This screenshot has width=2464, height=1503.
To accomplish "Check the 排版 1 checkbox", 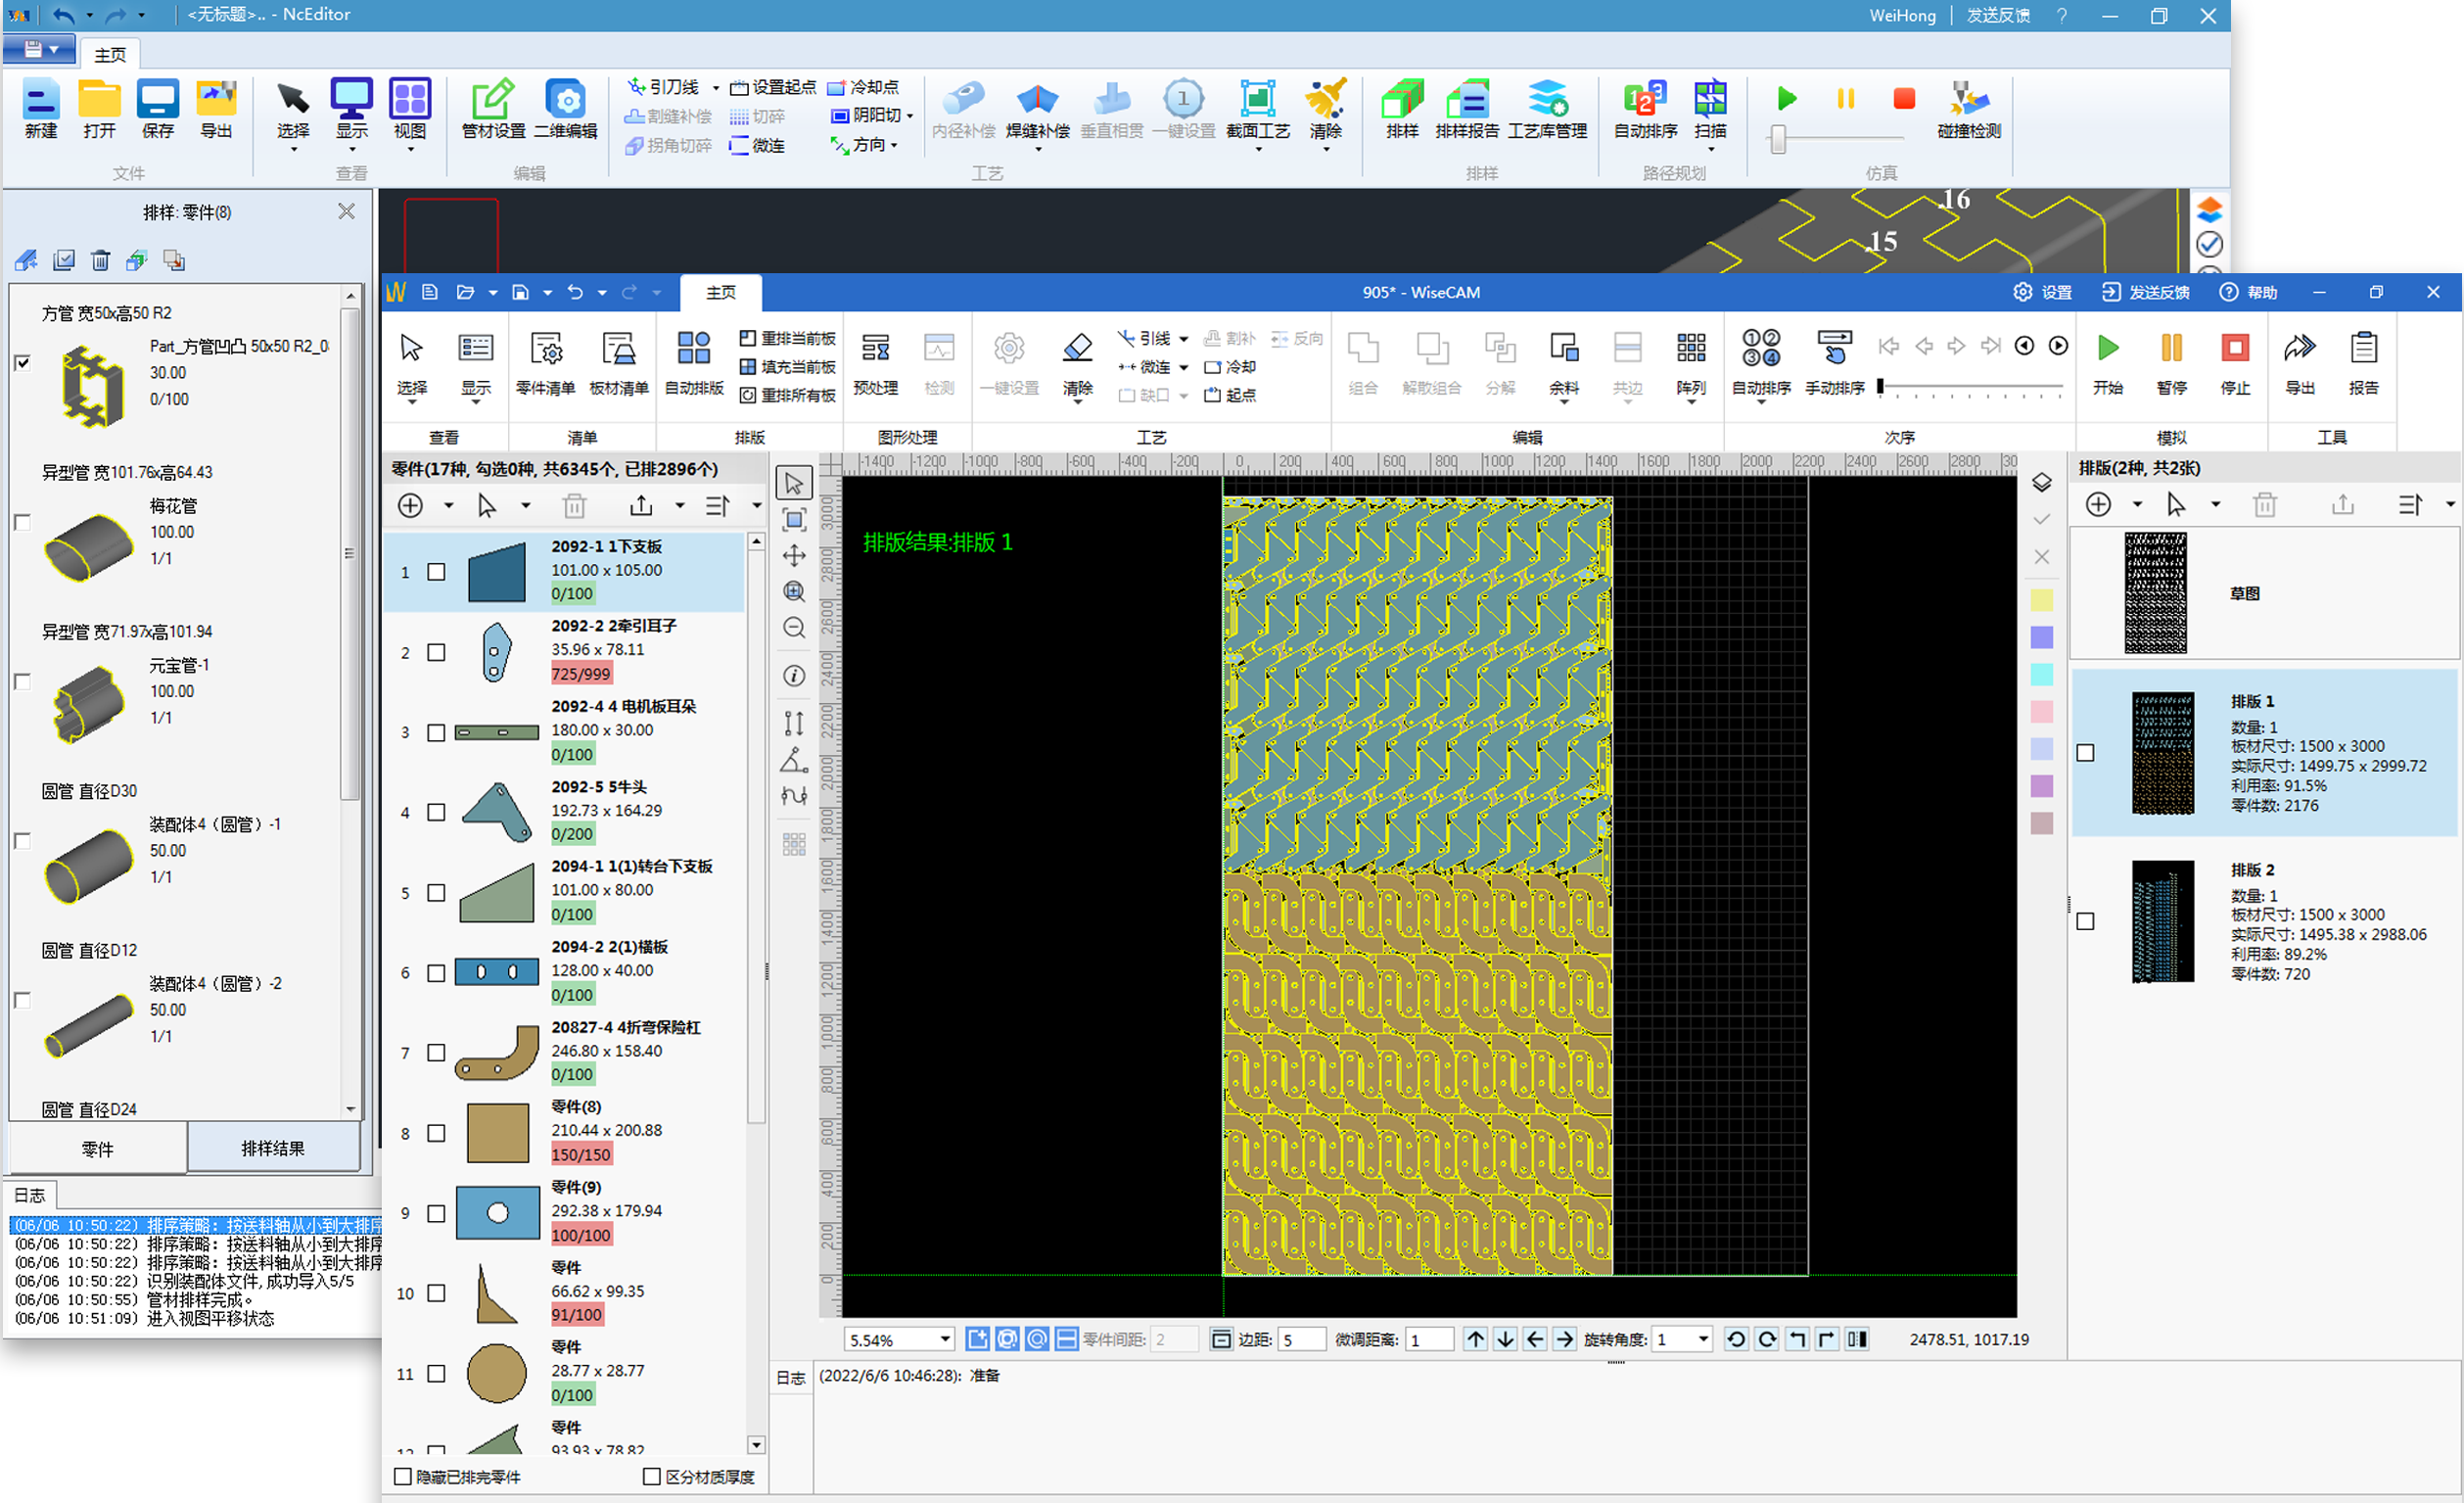I will [2085, 752].
